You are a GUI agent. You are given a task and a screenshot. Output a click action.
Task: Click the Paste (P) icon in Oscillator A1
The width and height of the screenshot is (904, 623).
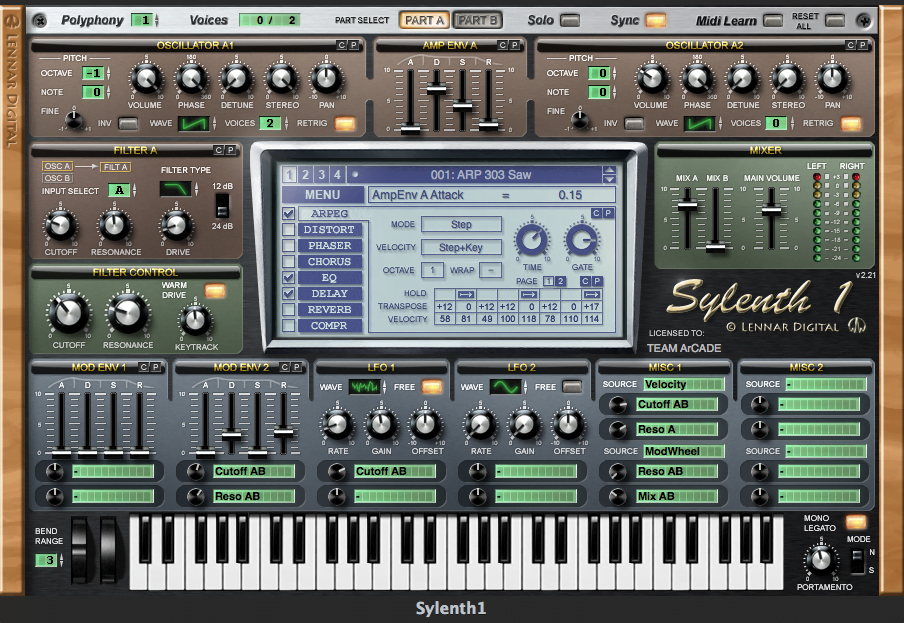[x=353, y=45]
